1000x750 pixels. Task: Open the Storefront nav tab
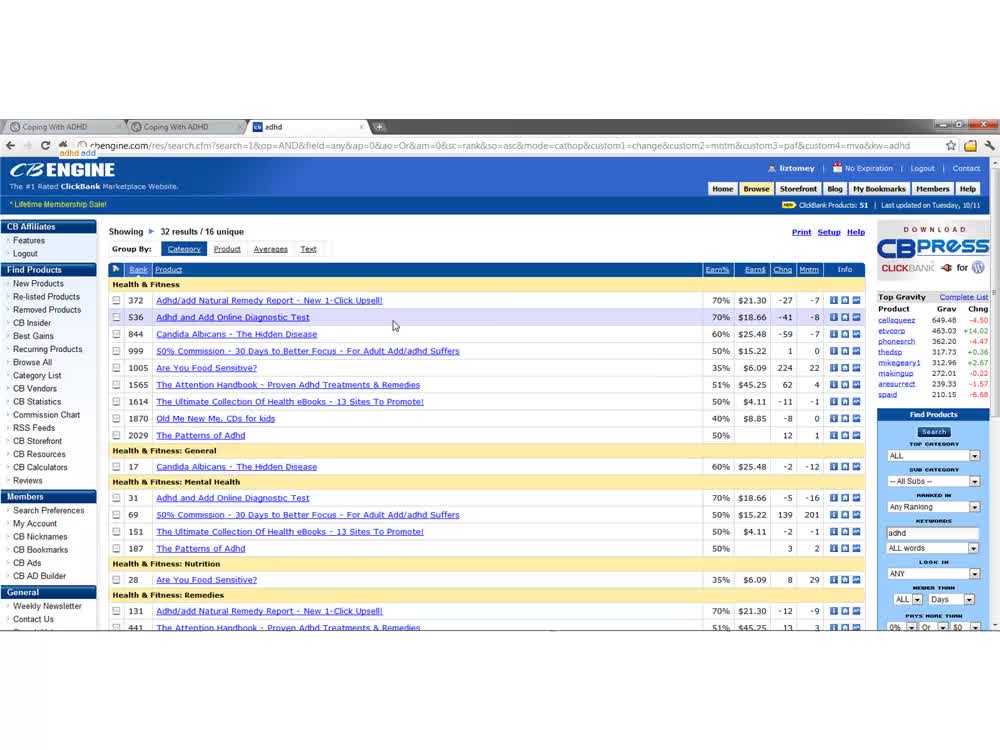[x=798, y=189]
